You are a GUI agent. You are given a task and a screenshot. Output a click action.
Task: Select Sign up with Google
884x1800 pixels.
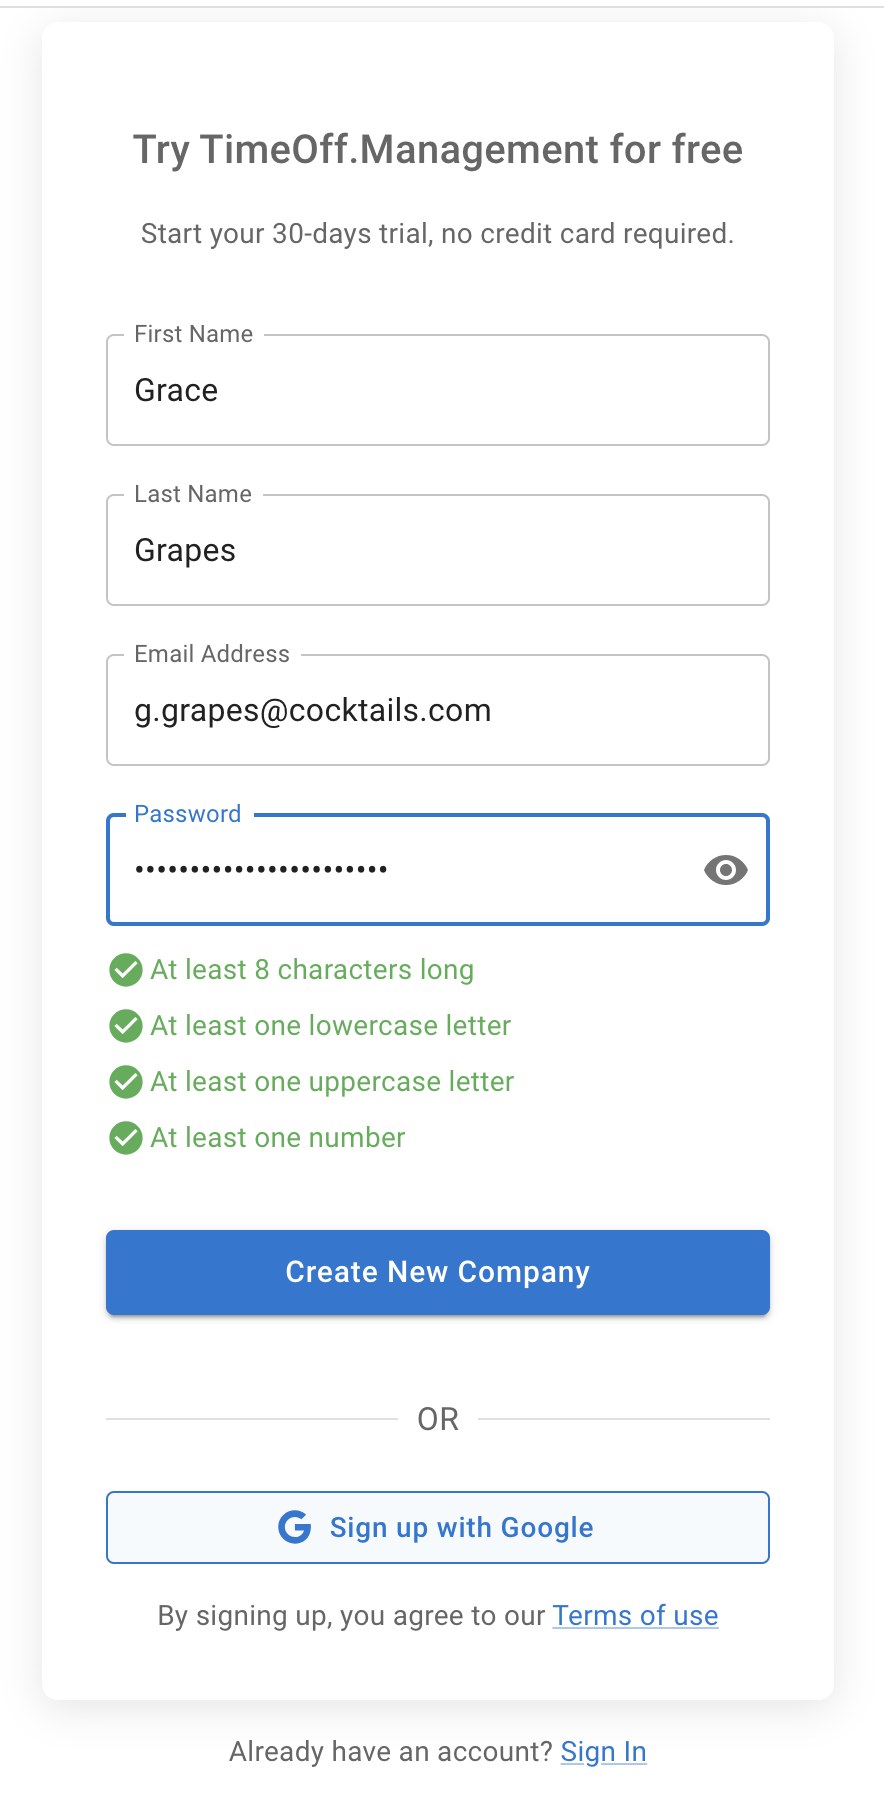click(437, 1527)
